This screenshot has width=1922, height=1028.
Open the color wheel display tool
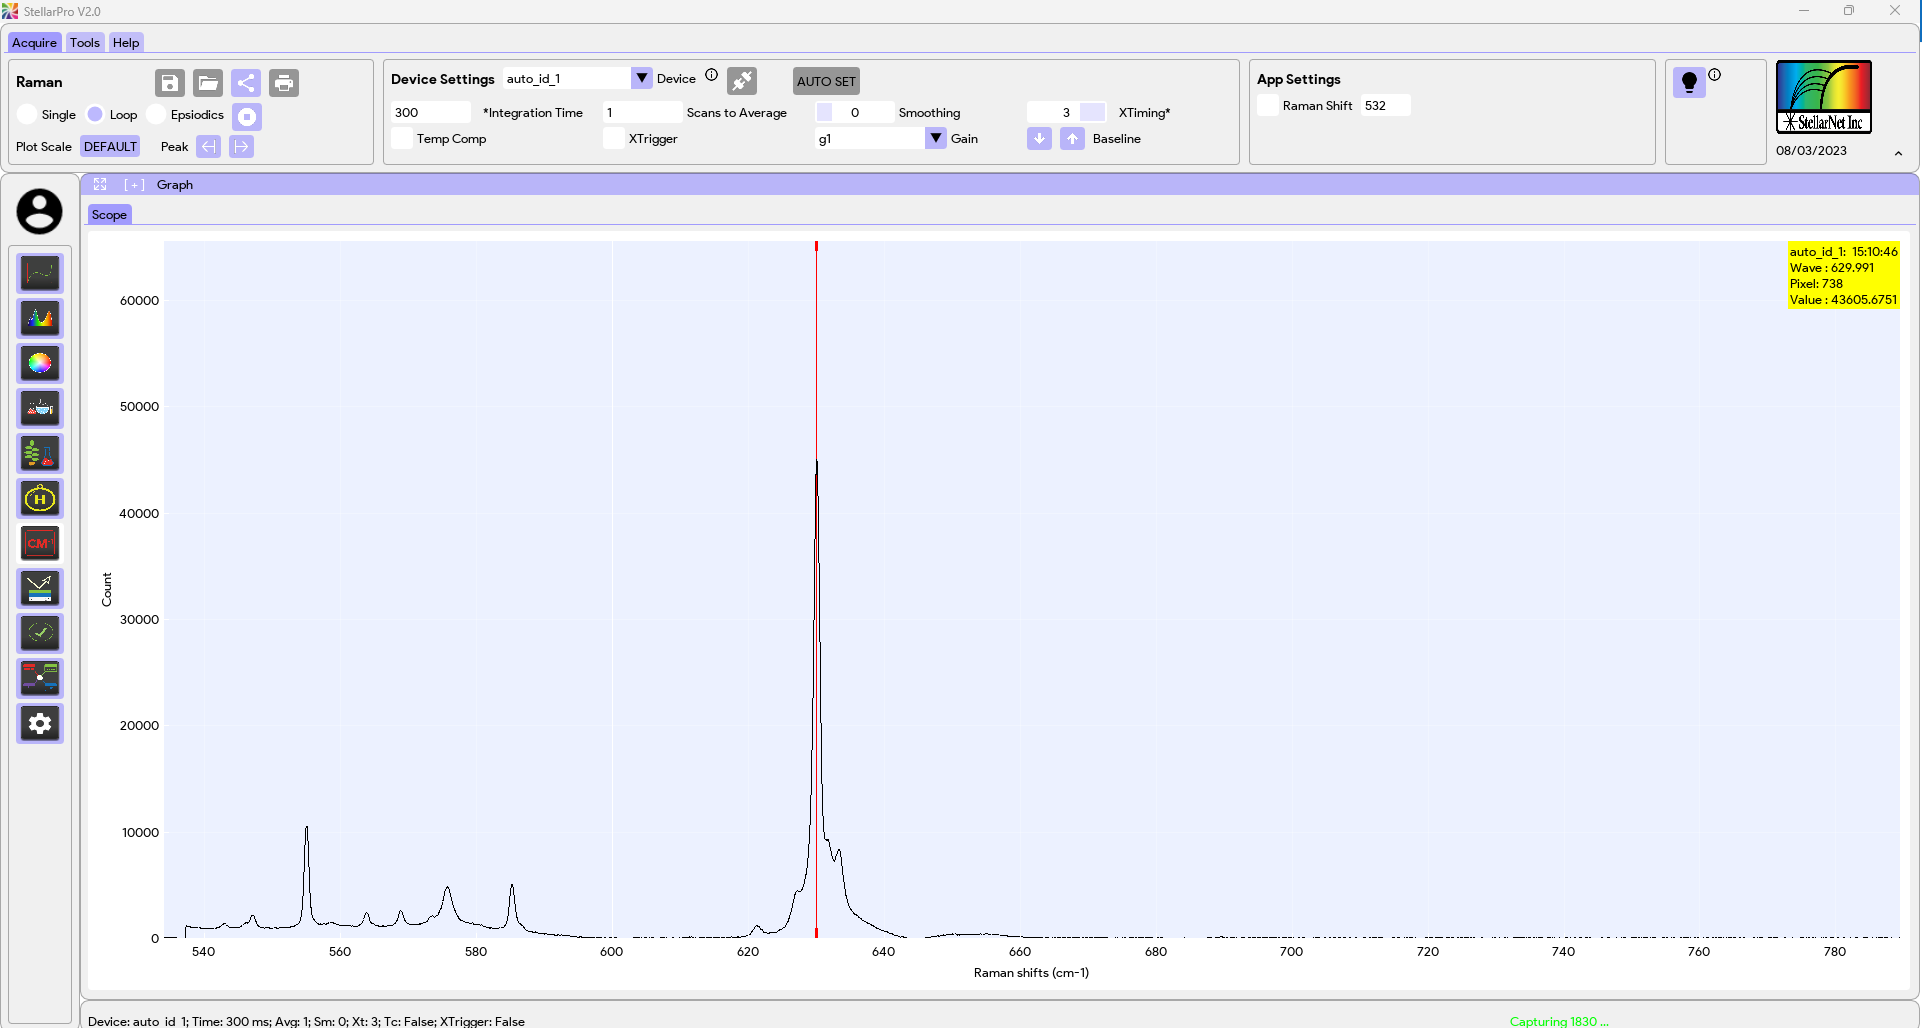40,363
